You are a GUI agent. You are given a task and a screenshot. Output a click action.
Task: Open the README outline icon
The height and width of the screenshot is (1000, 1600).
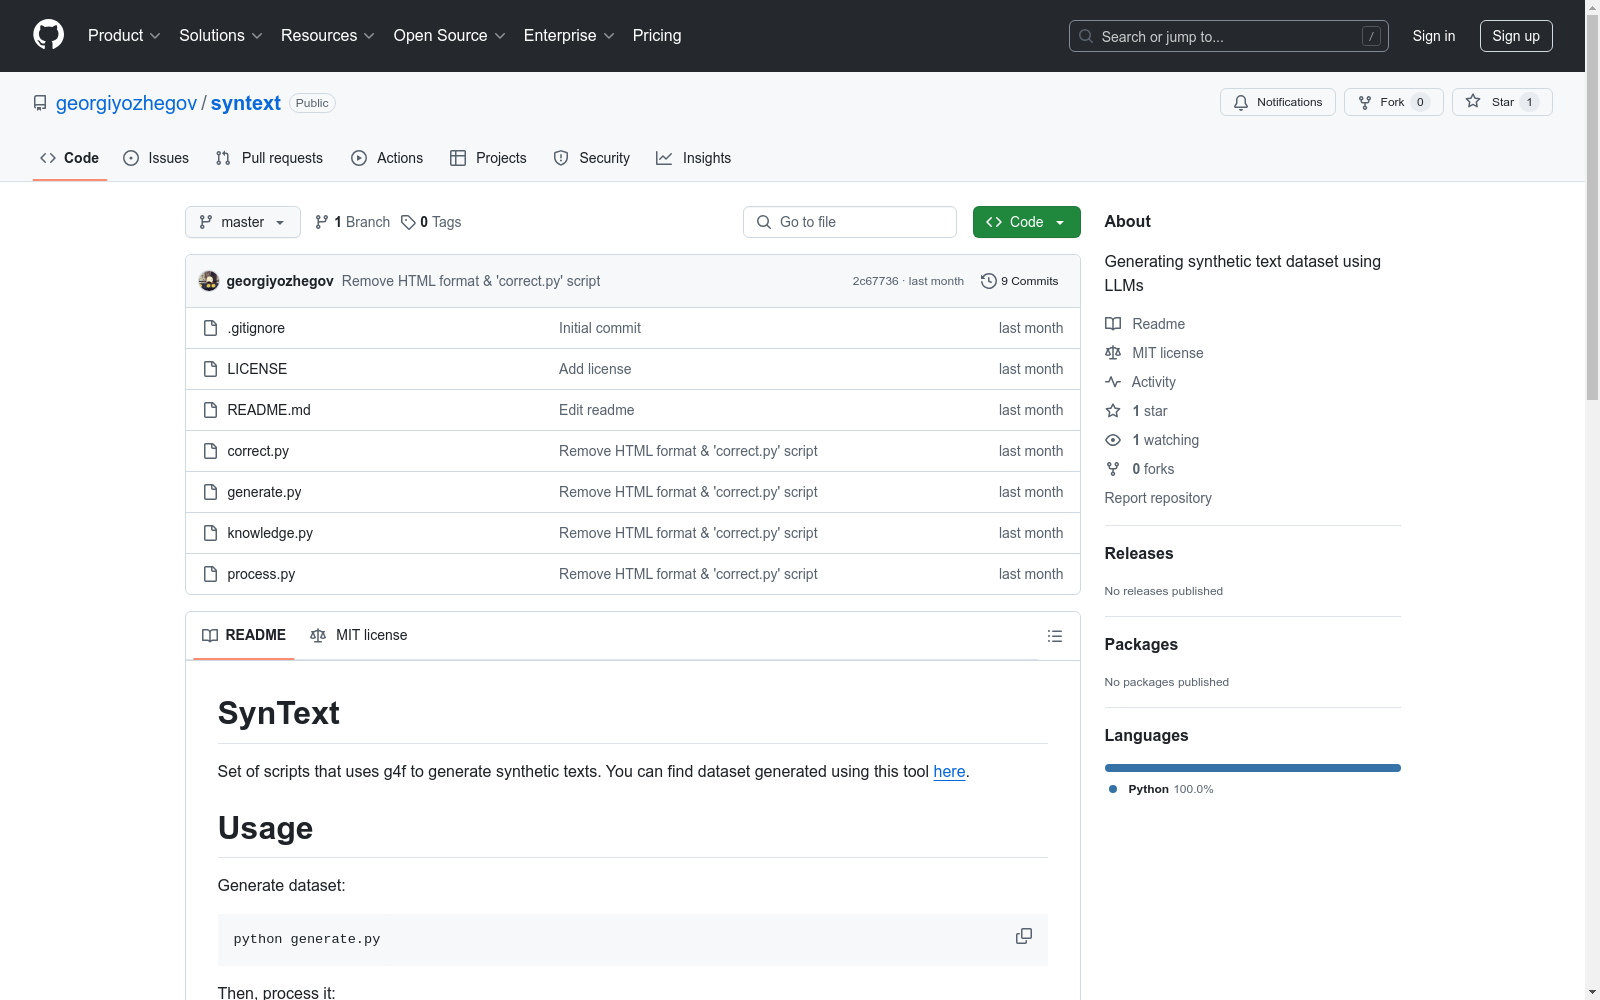tap(1054, 636)
